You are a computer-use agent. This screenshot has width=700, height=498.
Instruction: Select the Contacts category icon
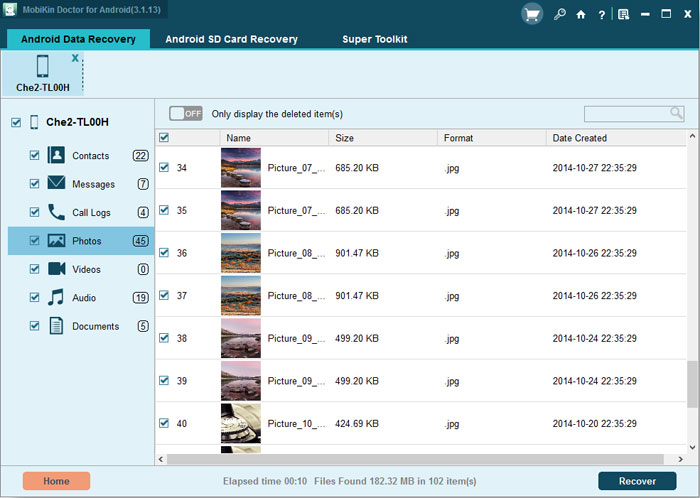click(56, 155)
